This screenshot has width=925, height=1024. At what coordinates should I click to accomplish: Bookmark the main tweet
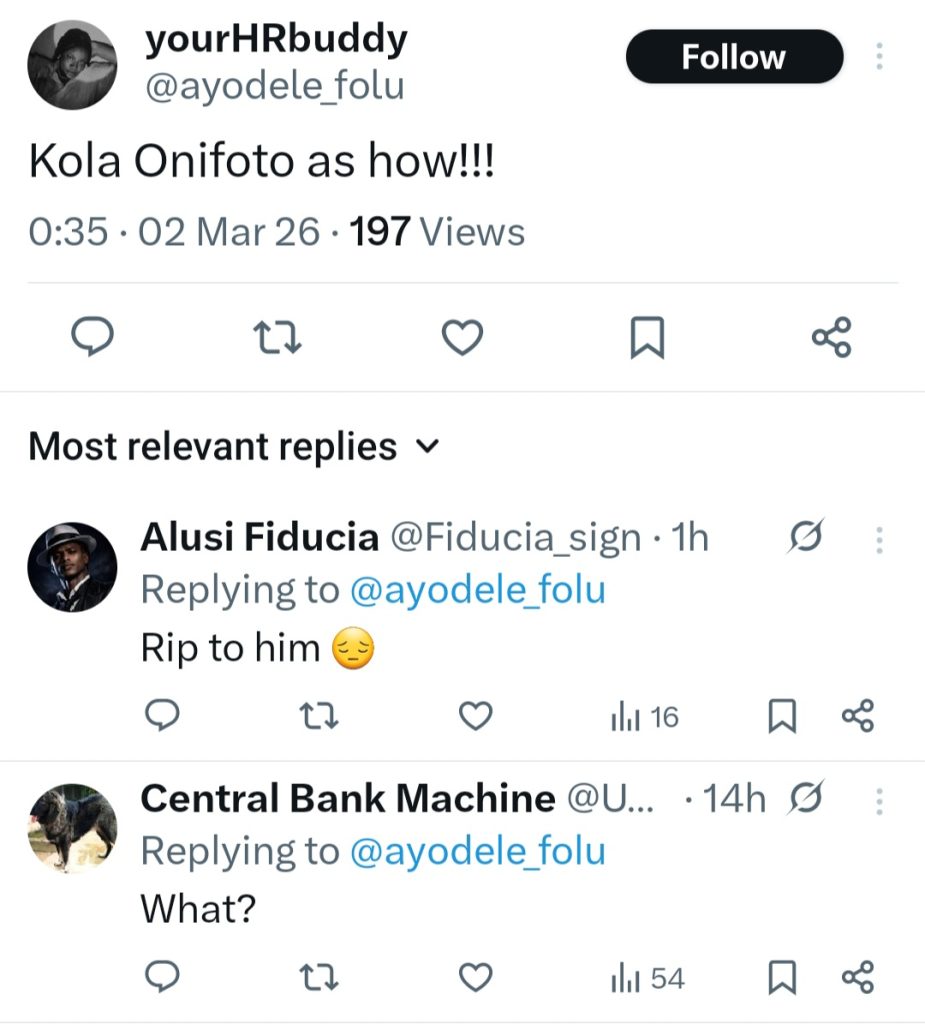[646, 338]
